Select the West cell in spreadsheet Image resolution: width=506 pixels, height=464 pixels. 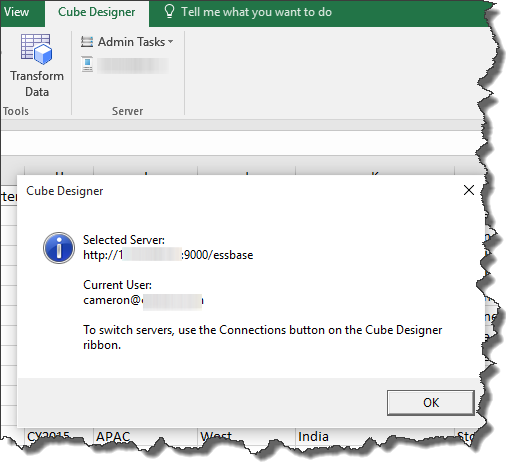tap(246, 436)
